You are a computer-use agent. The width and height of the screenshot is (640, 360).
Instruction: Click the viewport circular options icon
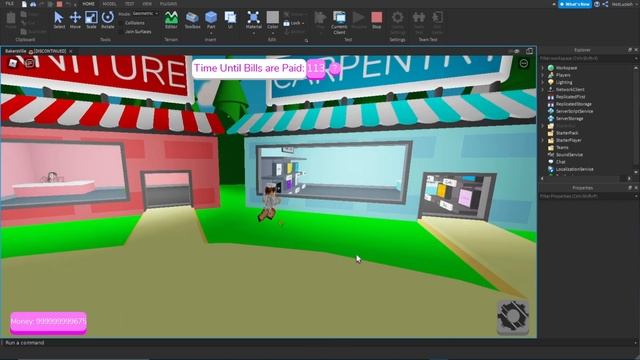coord(524,63)
